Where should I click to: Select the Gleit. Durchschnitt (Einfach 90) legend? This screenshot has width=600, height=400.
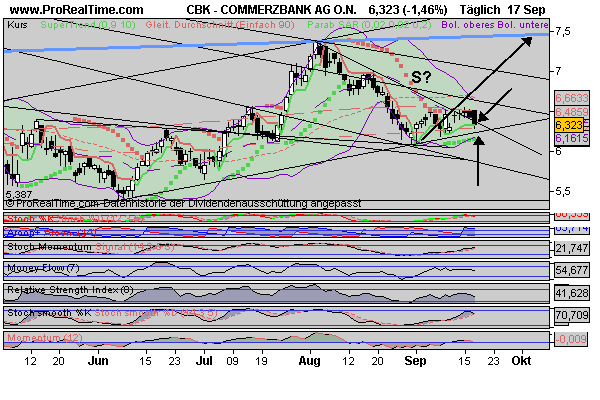[220, 25]
